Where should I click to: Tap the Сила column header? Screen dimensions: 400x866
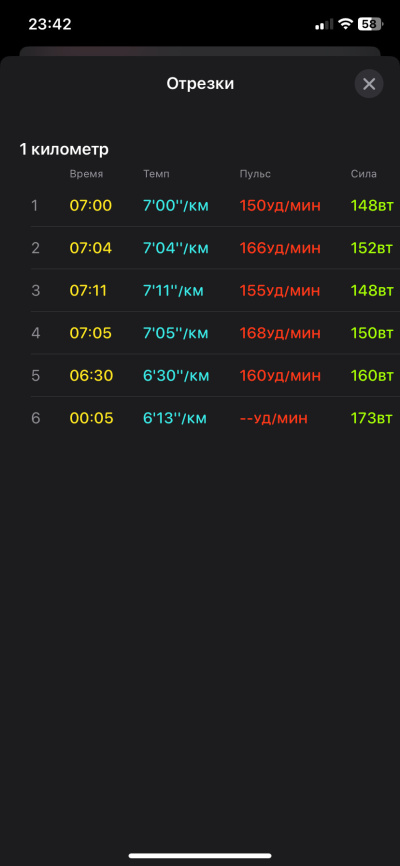[x=364, y=174]
